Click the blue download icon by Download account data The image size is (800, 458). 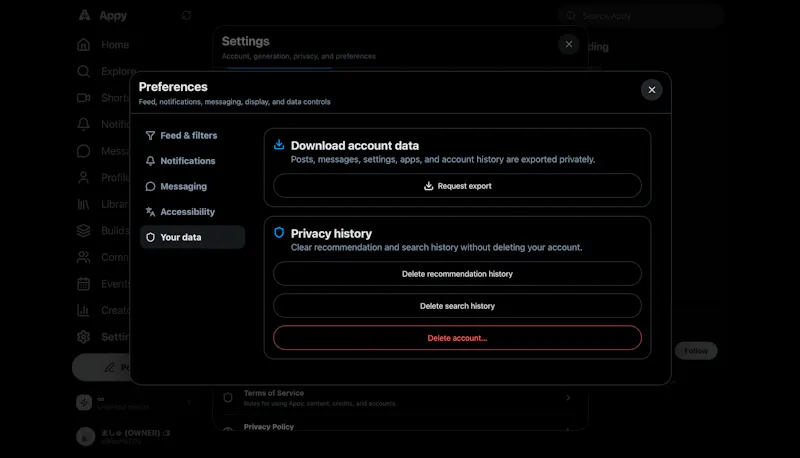click(x=279, y=145)
